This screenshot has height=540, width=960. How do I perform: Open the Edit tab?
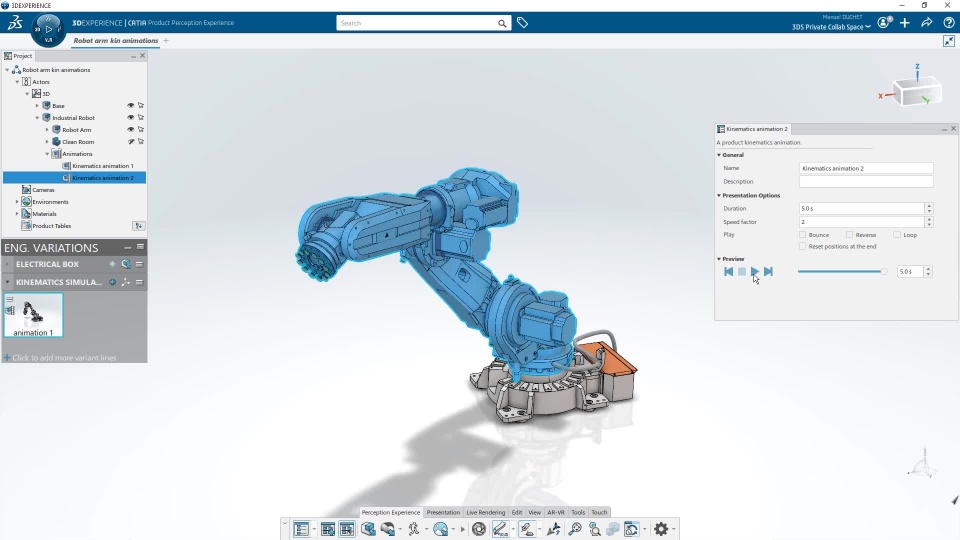[517, 512]
